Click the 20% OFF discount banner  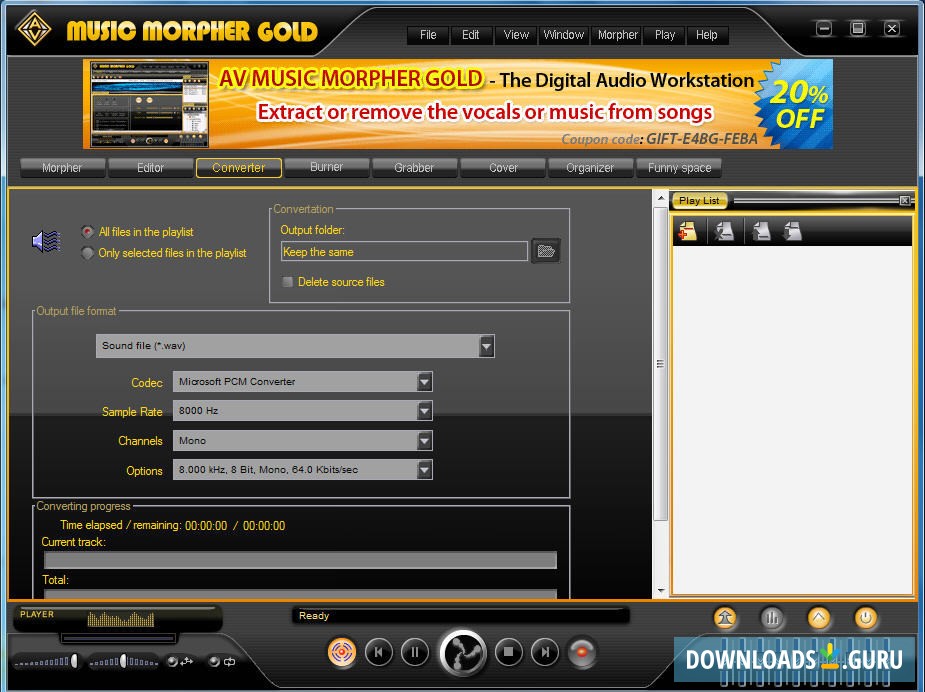pyautogui.click(x=797, y=103)
